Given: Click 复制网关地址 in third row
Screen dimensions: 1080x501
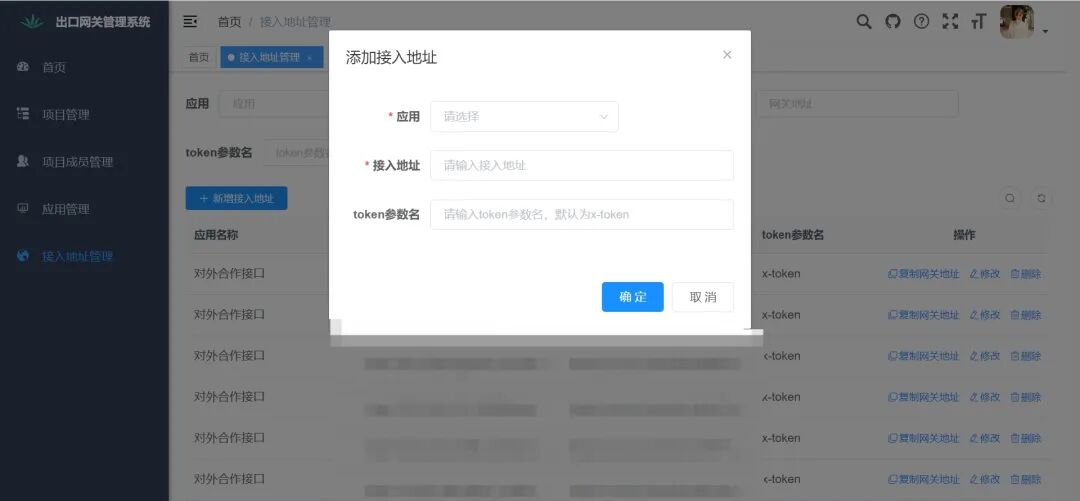Looking at the screenshot, I should point(924,356).
